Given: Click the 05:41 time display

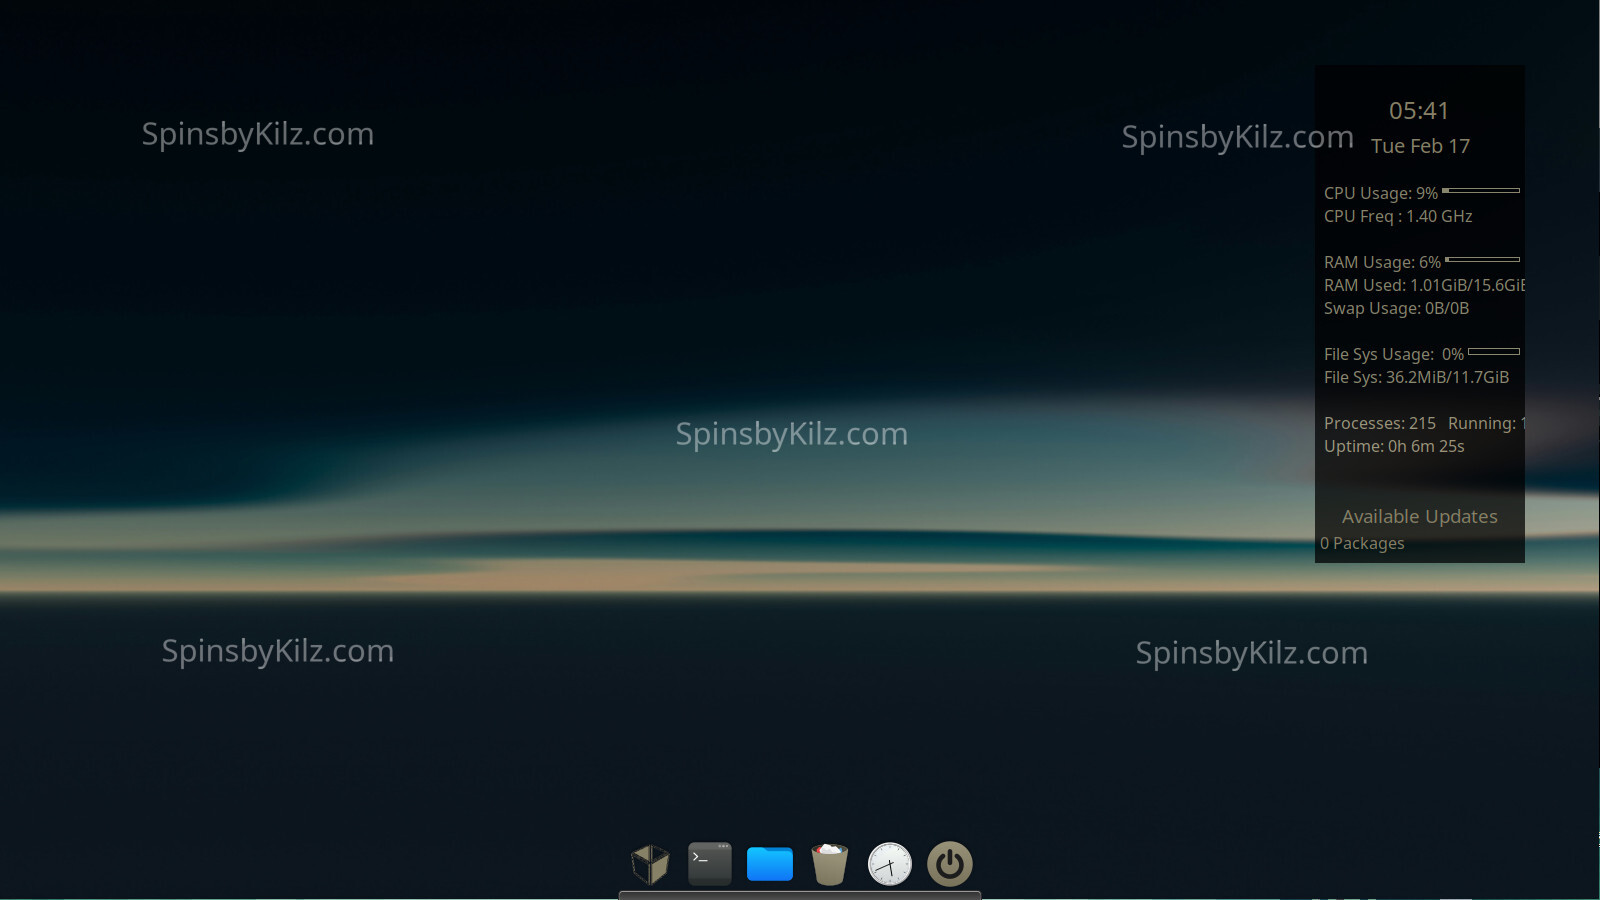Looking at the screenshot, I should pyautogui.click(x=1419, y=111).
